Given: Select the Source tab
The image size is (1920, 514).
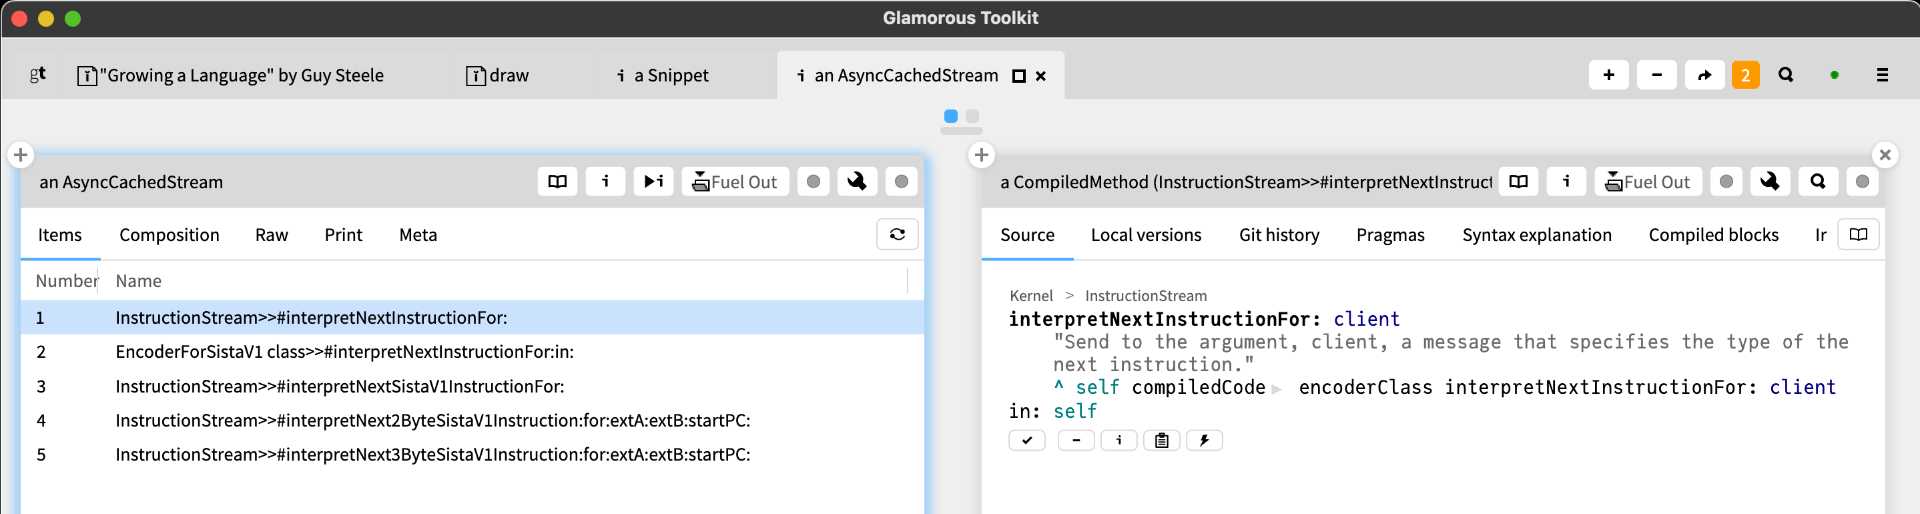Looking at the screenshot, I should pos(1027,235).
